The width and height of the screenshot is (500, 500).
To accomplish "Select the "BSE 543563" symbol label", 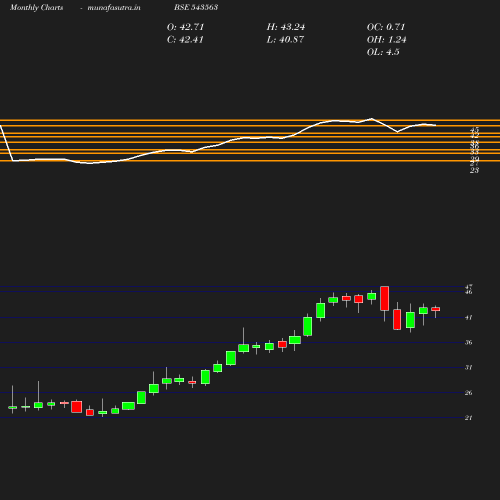I will click(x=196, y=7).
